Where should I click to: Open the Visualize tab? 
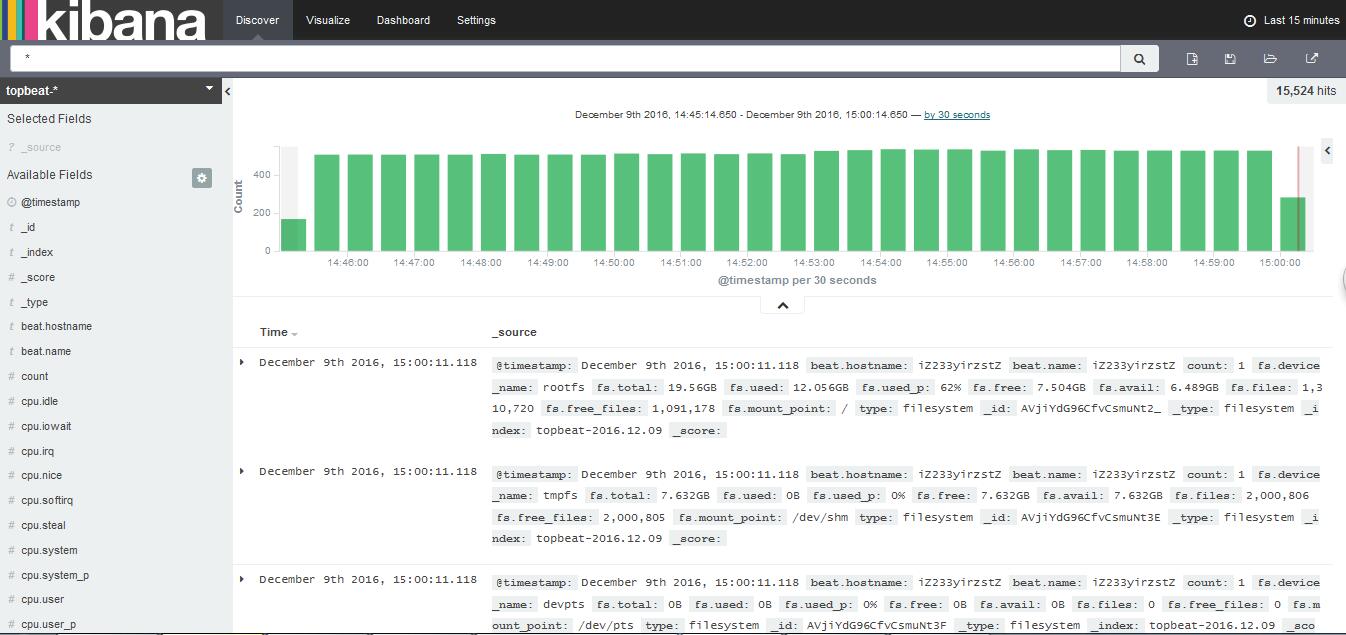pos(328,20)
